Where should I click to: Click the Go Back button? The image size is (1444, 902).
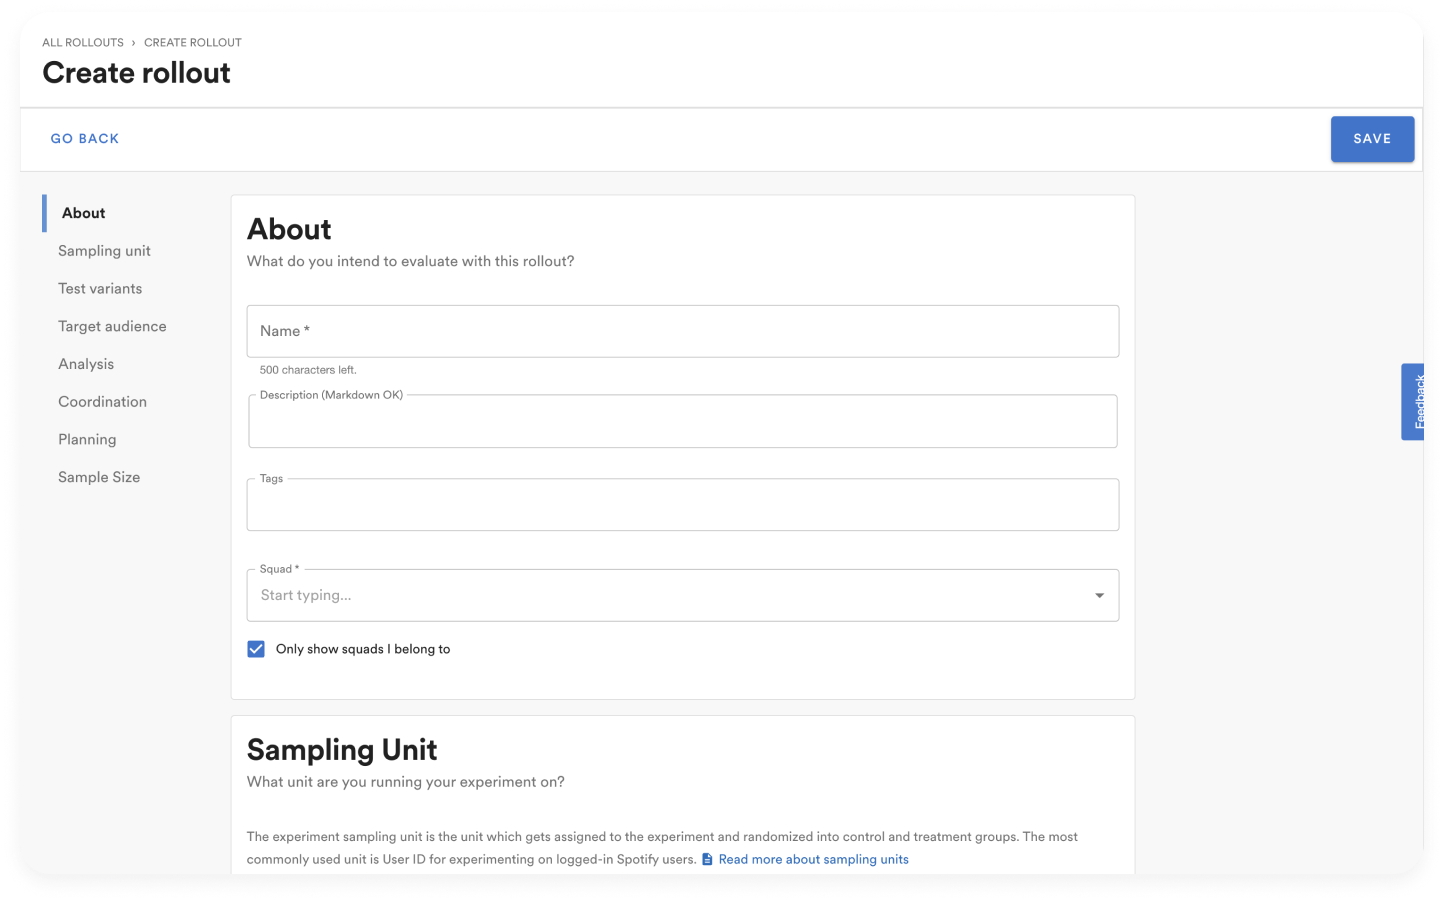pyautogui.click(x=85, y=139)
